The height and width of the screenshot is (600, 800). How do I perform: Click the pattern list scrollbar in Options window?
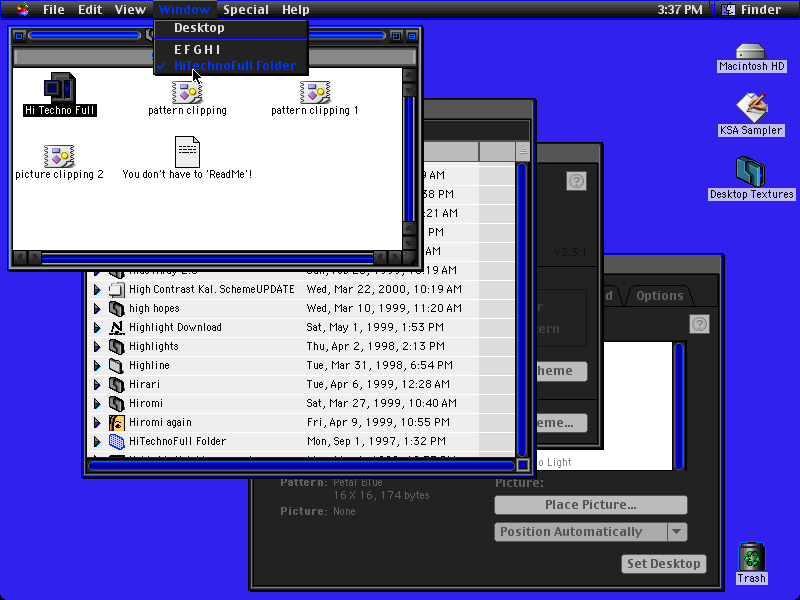click(679, 407)
